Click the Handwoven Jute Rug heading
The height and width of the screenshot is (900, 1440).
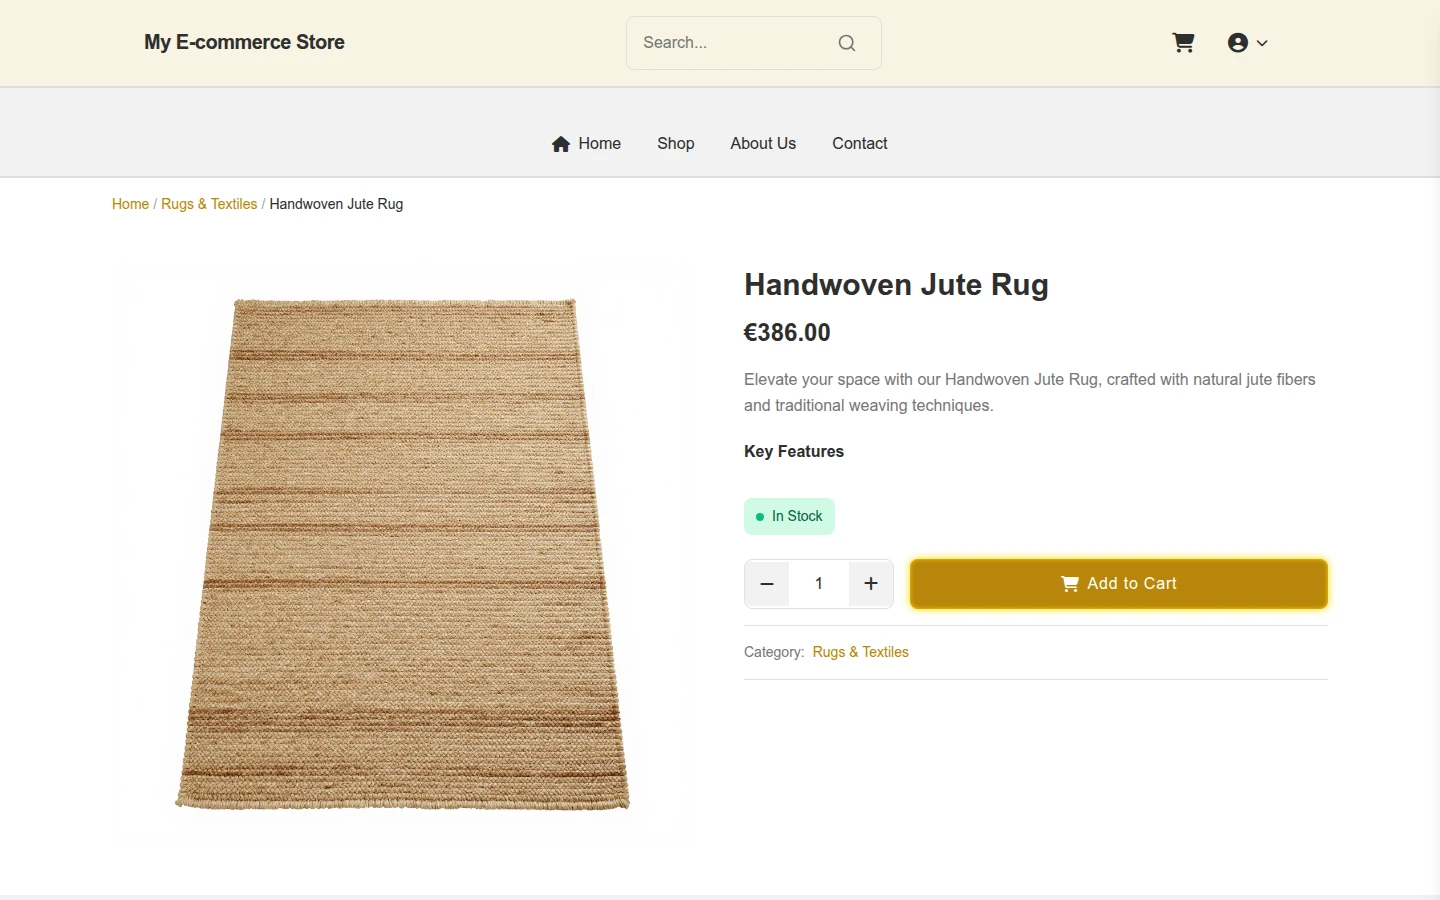tap(896, 285)
